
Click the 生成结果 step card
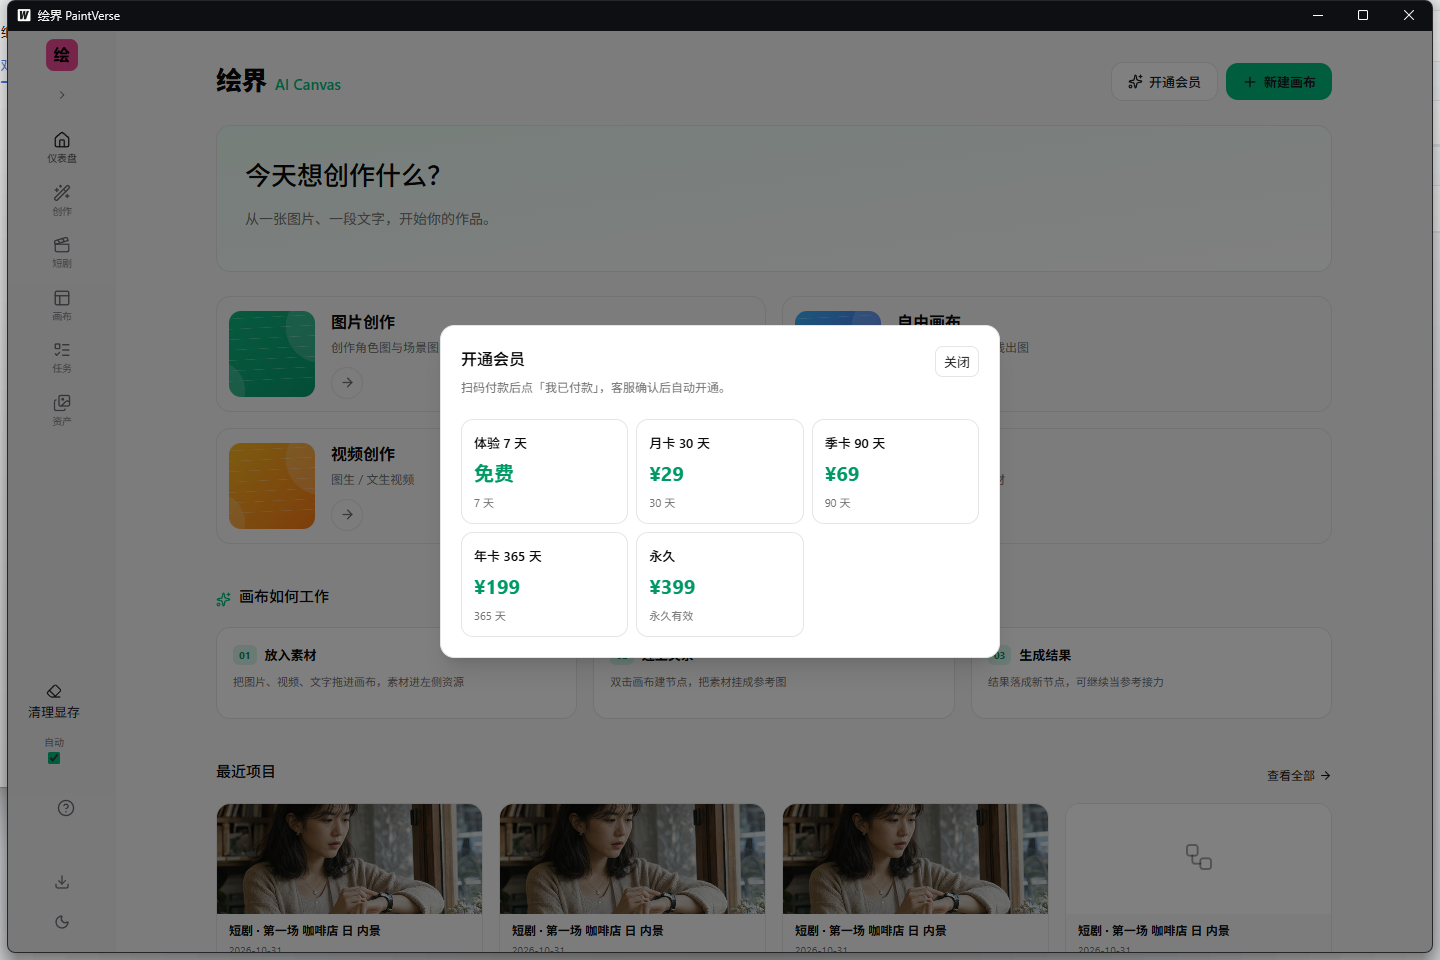pos(1151,672)
